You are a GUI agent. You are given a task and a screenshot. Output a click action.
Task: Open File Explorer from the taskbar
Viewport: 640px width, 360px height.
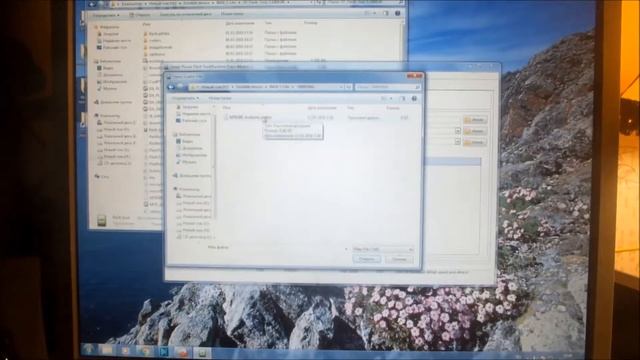click(x=107, y=351)
